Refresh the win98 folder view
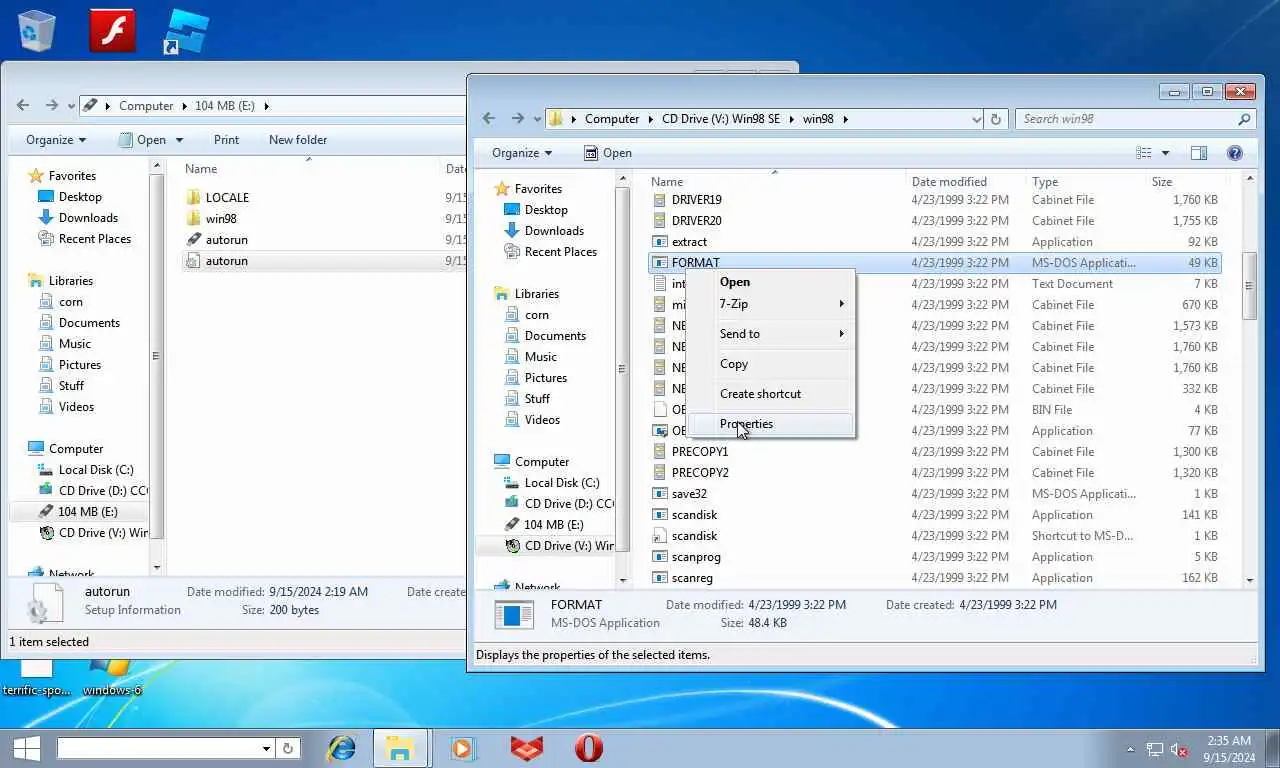This screenshot has width=1280, height=768. 995,119
